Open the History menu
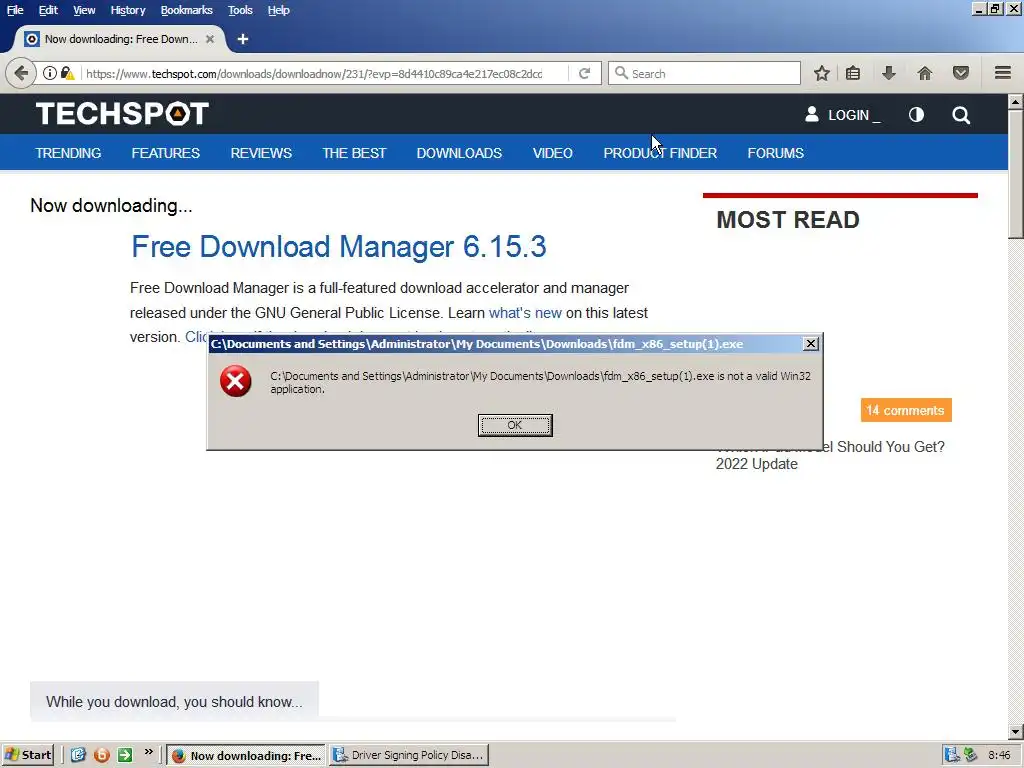The height and width of the screenshot is (768, 1024). click(x=128, y=10)
